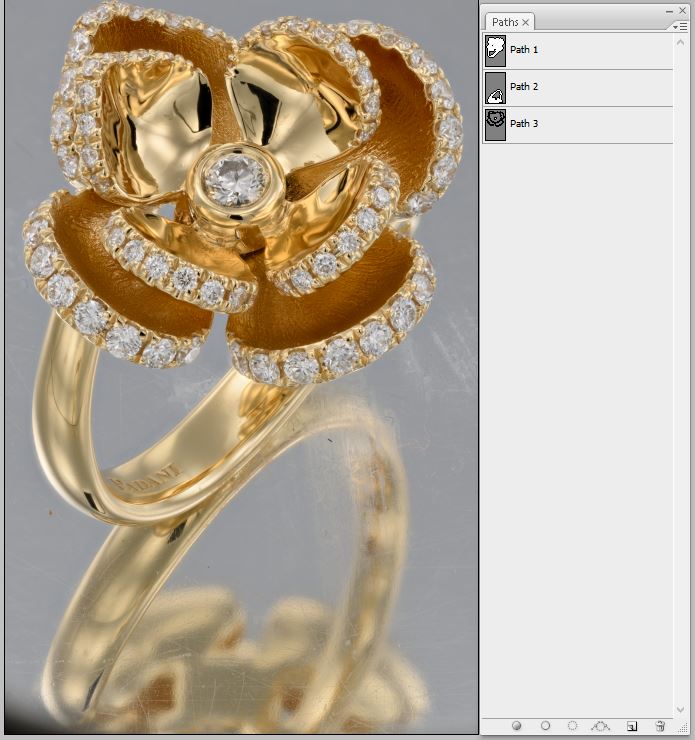Select the Path 2 row
The image size is (695, 740).
578,88
